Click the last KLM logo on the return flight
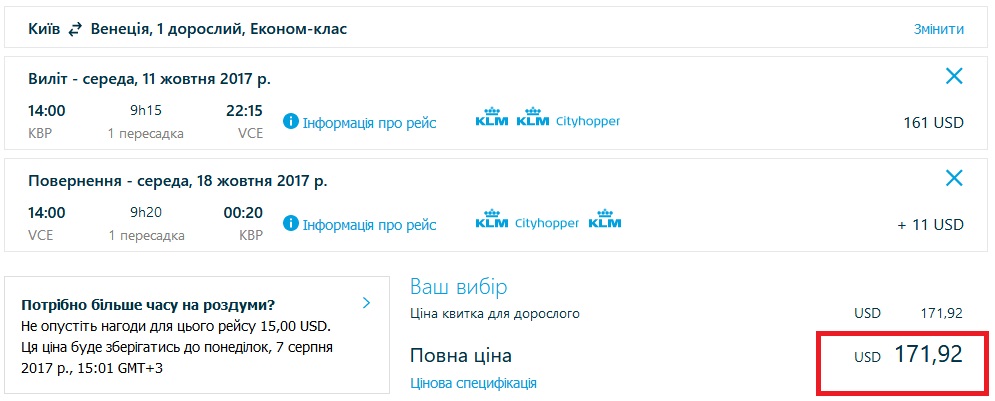The height and width of the screenshot is (401, 995). click(x=604, y=220)
